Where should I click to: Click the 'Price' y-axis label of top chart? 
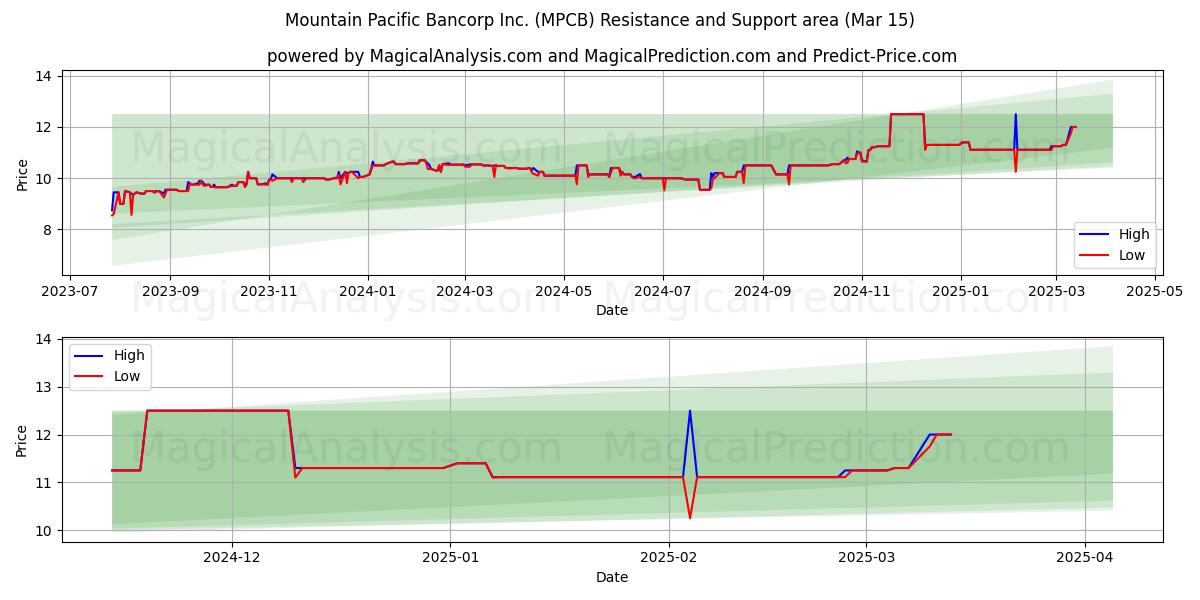click(22, 175)
